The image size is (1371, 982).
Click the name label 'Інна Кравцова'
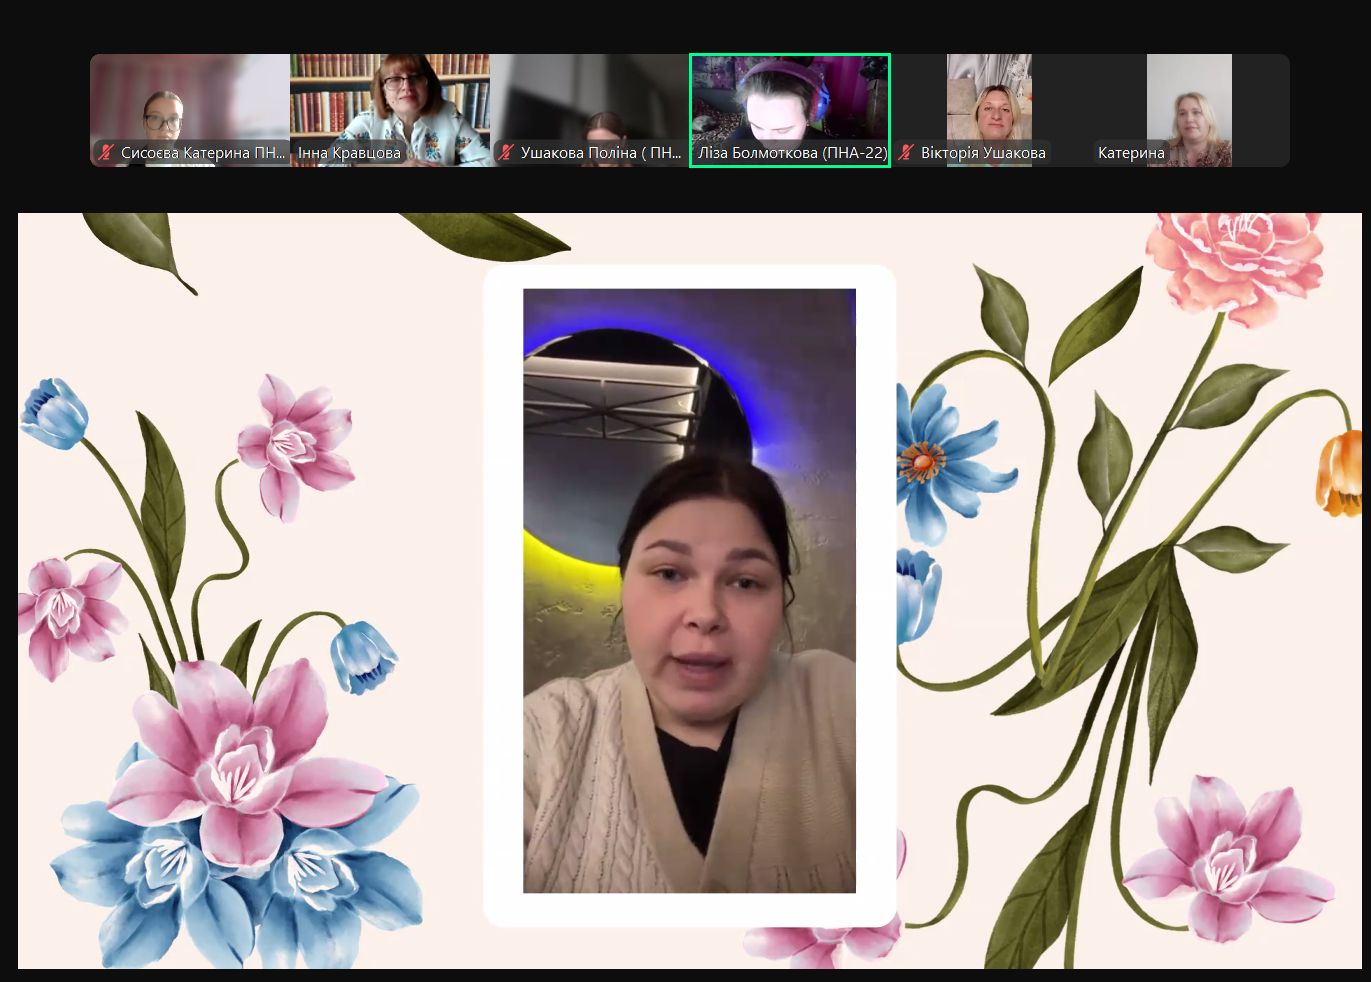(x=349, y=153)
